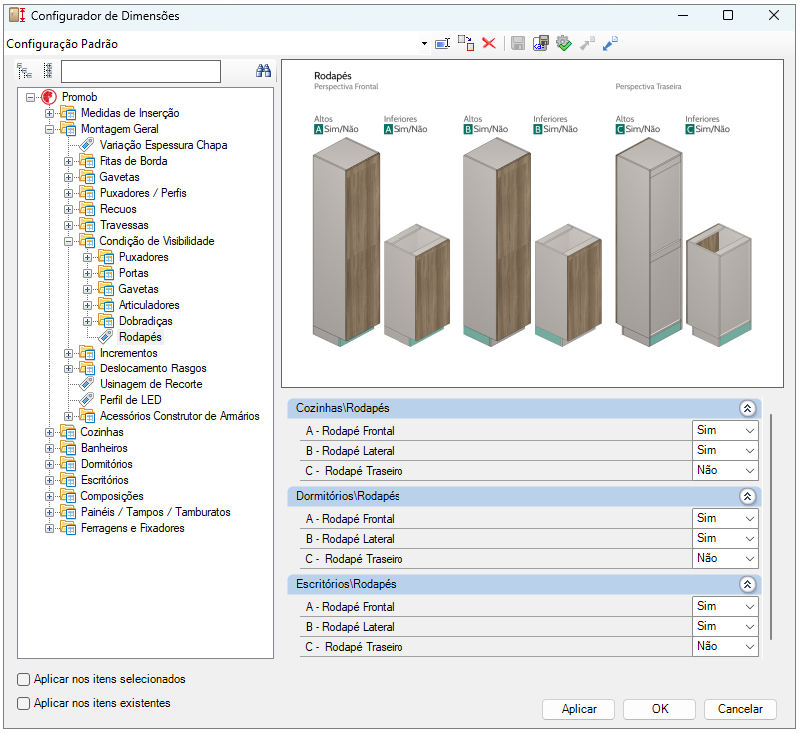Select 'Perfil de LED' tree item
Viewport: 808px width, 734px height.
pyautogui.click(x=130, y=400)
